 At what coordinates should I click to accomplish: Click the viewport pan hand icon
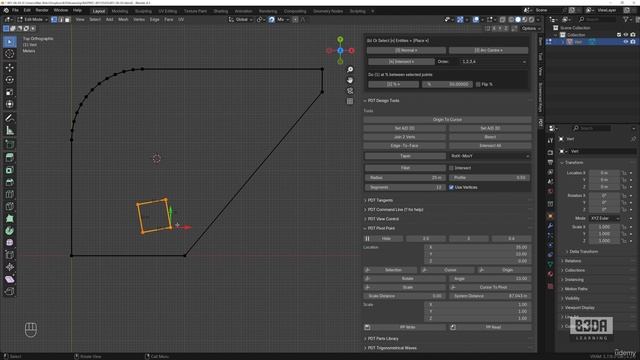click(x=350, y=80)
